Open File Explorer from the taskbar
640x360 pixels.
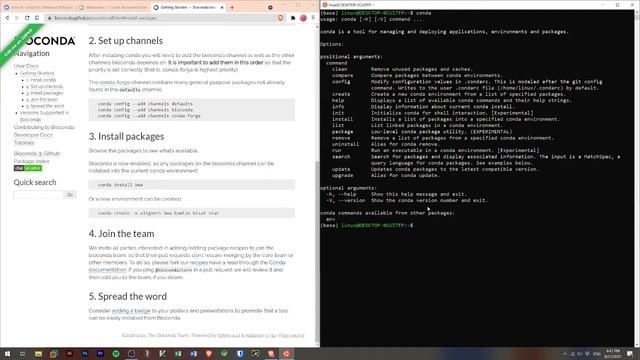point(38,353)
